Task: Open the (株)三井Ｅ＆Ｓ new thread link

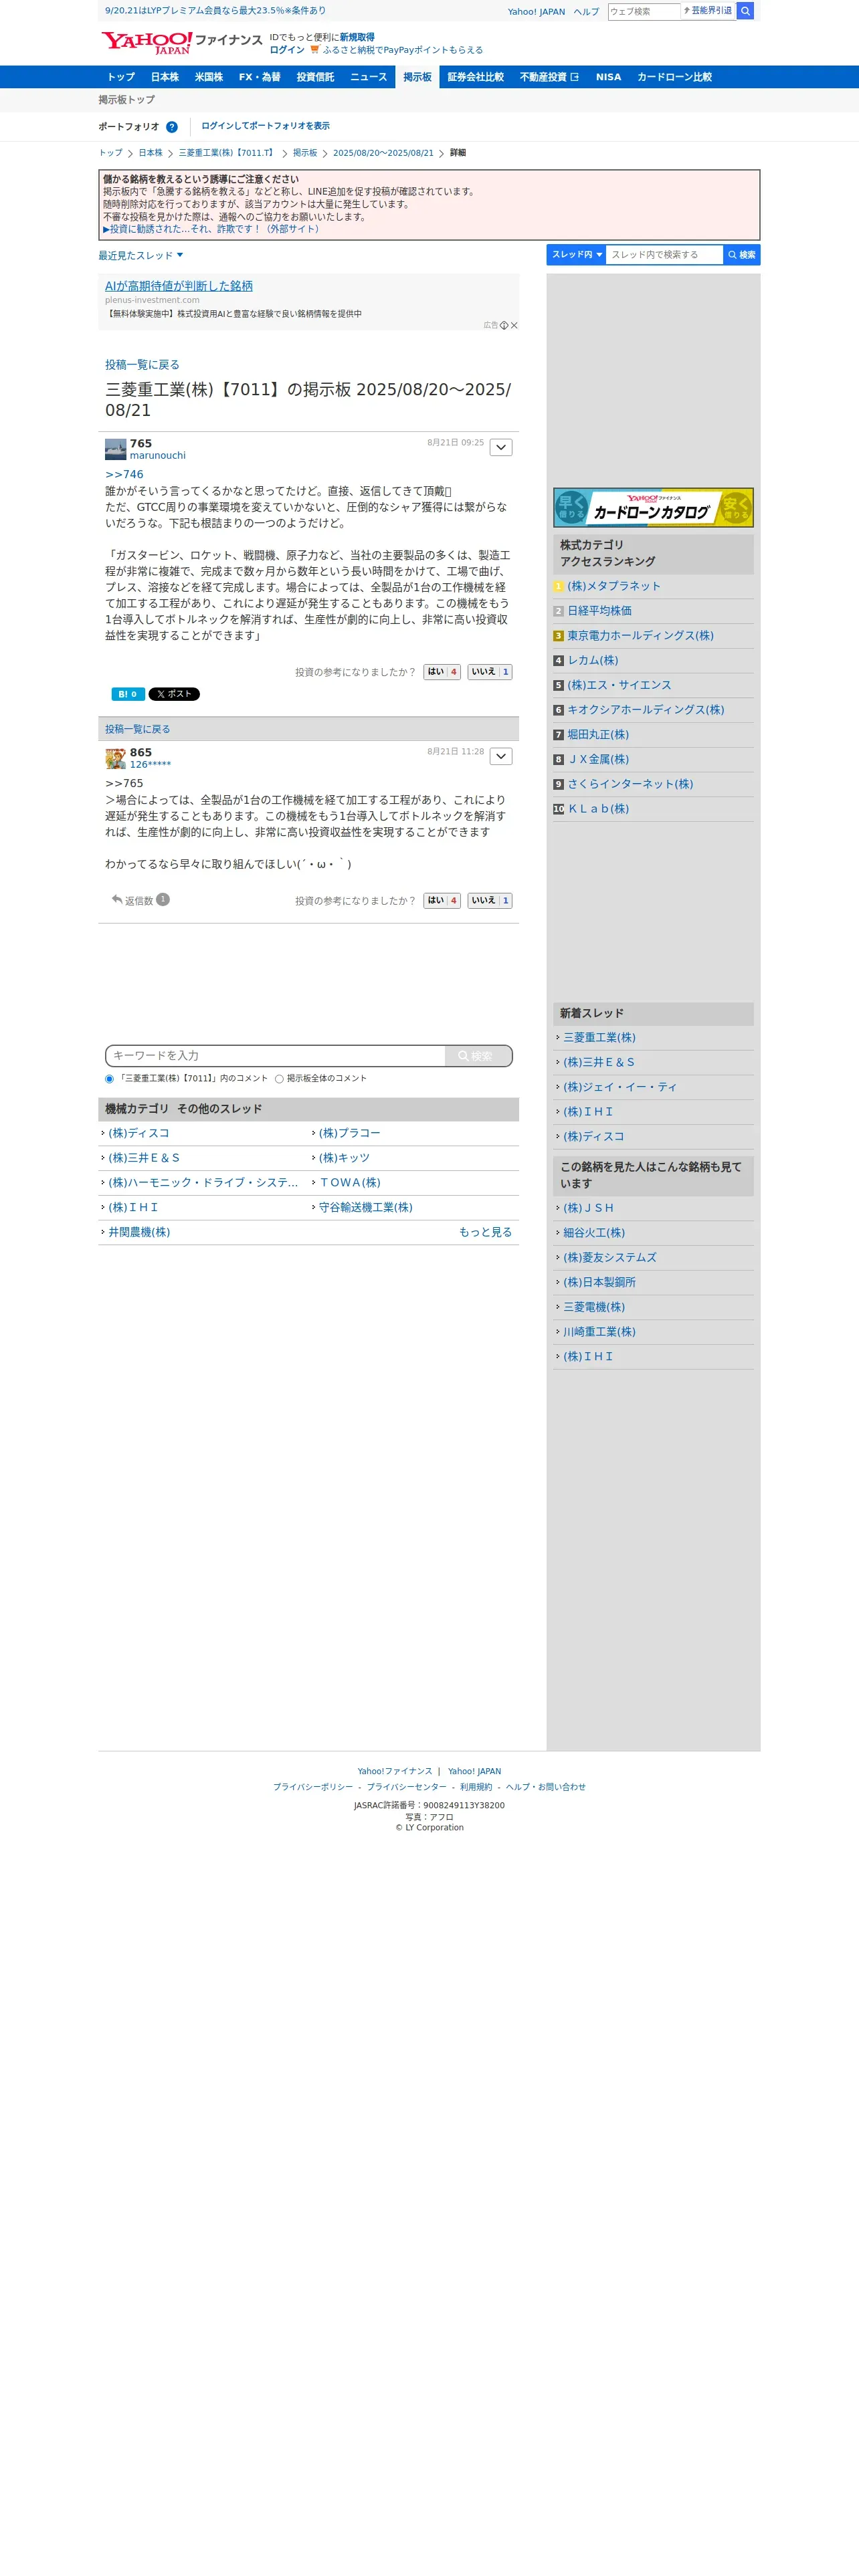Action: tap(599, 1063)
